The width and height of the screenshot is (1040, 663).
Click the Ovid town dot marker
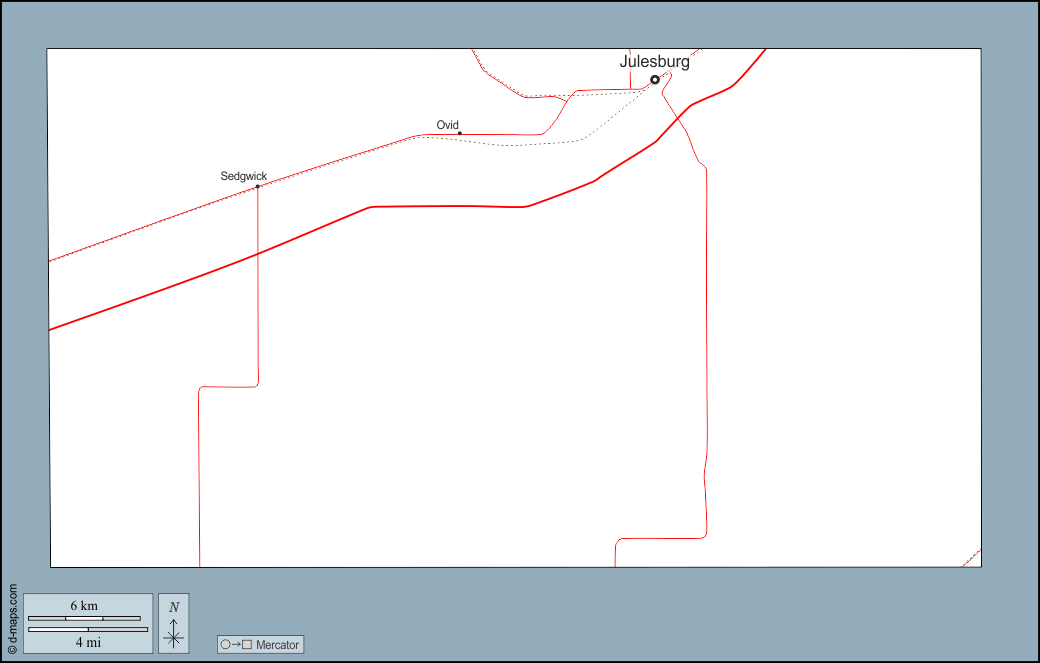tap(459, 133)
